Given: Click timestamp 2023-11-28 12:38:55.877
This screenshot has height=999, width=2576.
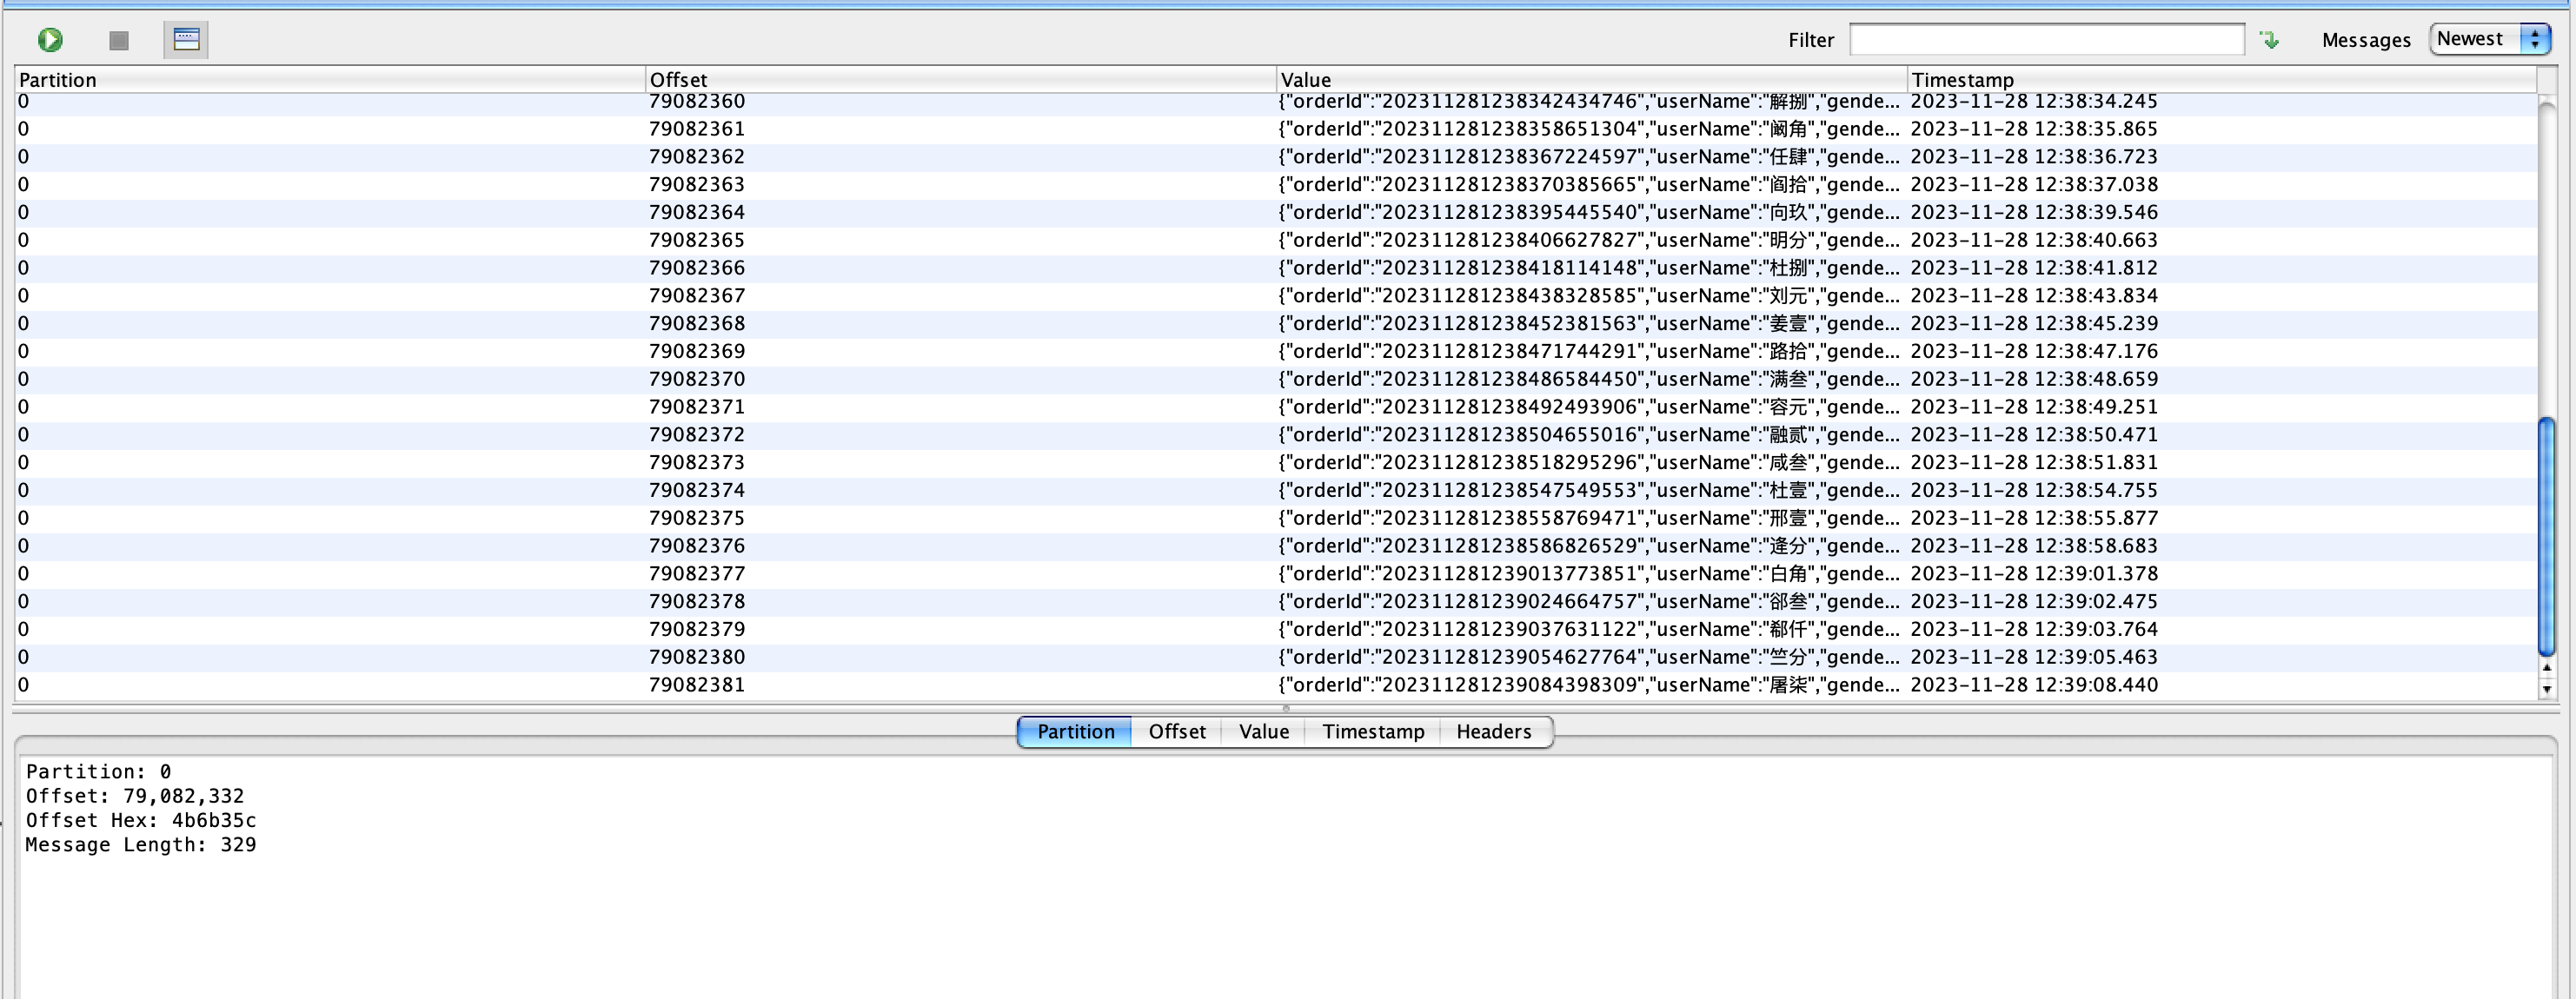Looking at the screenshot, I should [x=2034, y=518].
